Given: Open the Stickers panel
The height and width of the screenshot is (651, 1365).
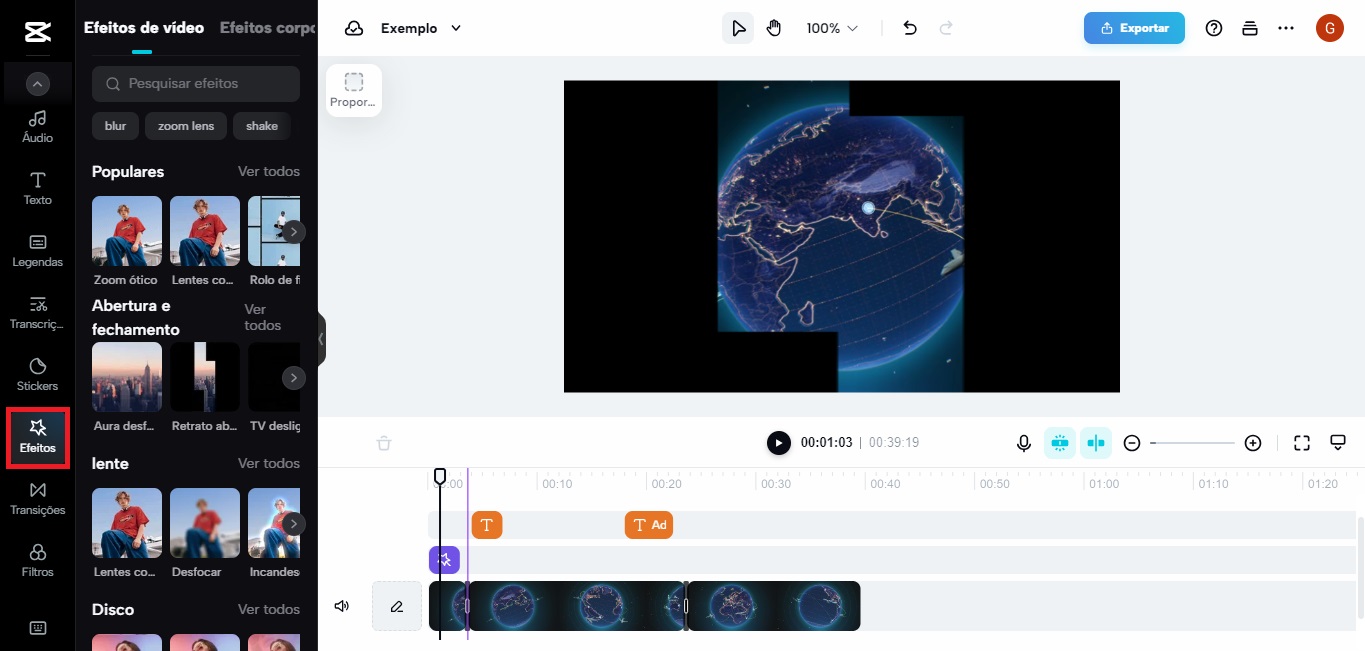Looking at the screenshot, I should point(38,374).
